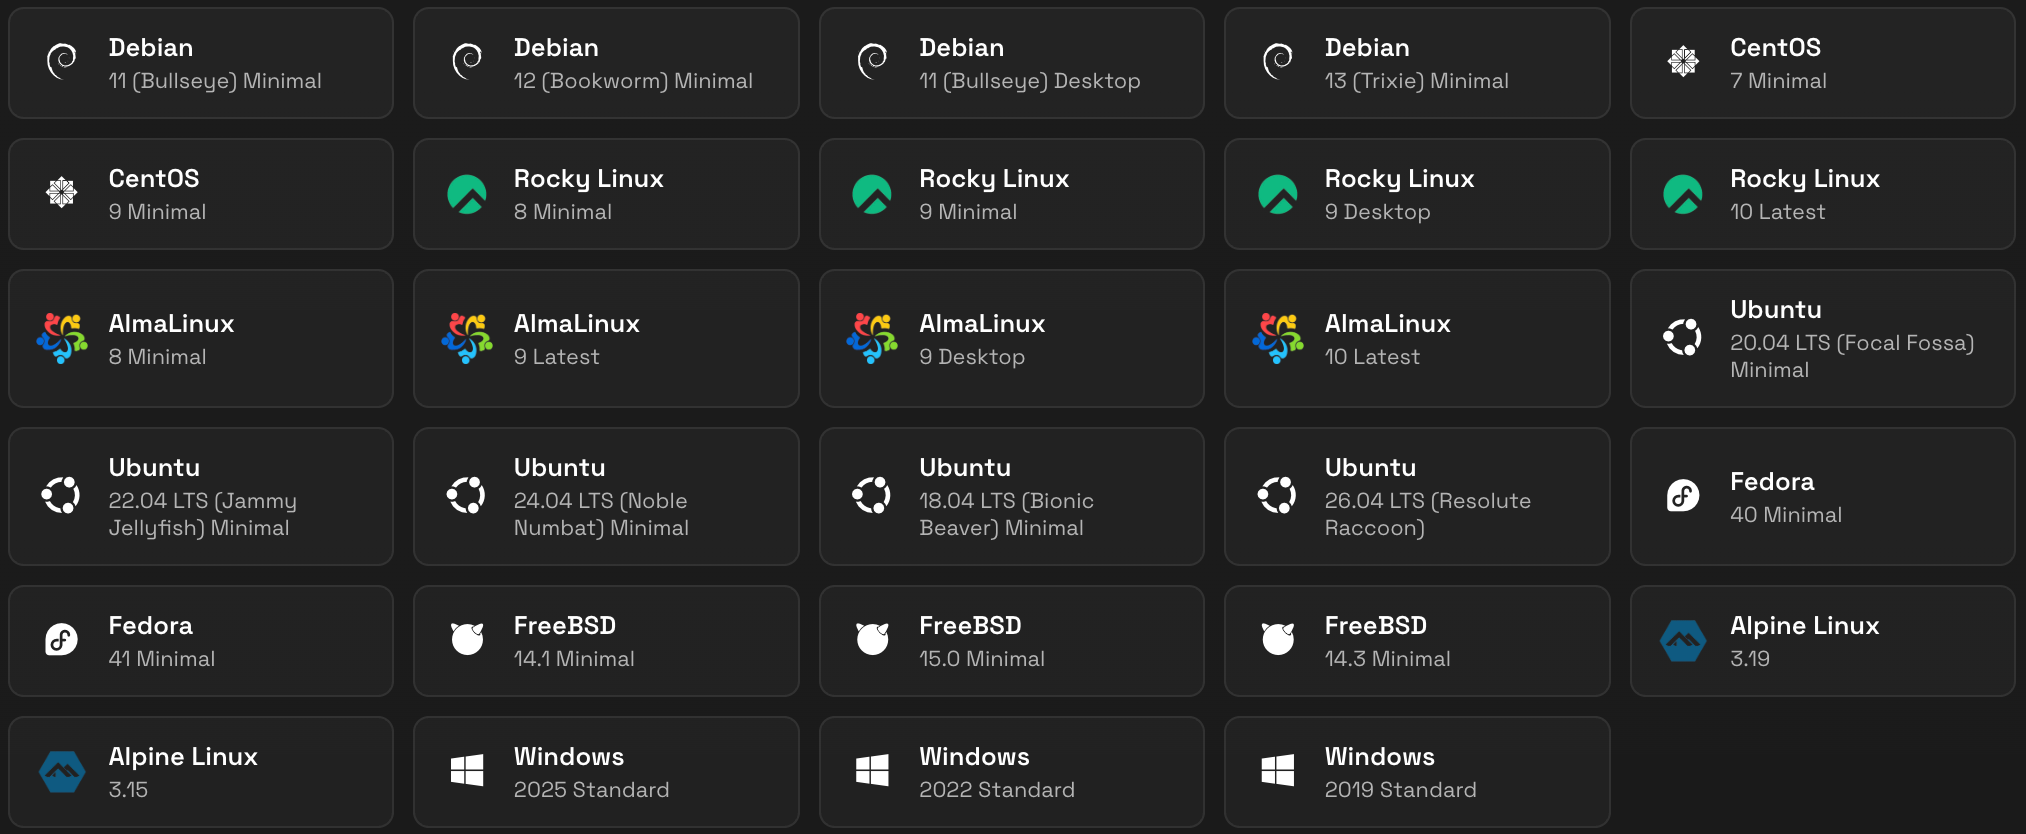The image size is (2026, 834).
Task: Pick the Windows logo on the 2019 Standard card
Action: coord(1278,770)
